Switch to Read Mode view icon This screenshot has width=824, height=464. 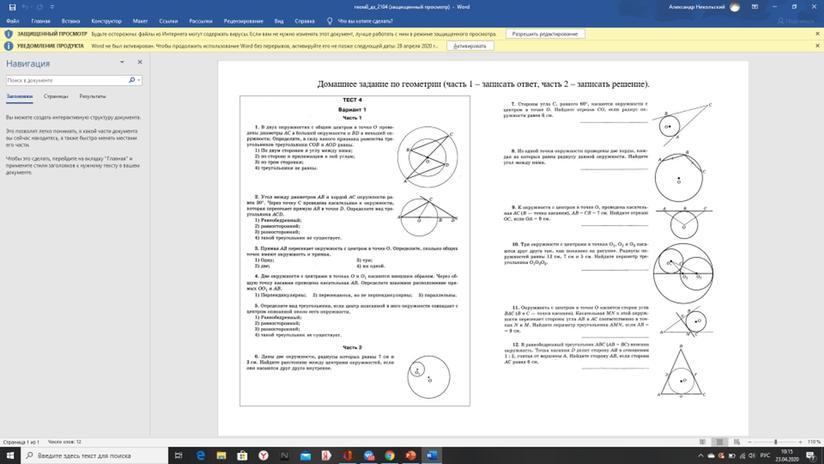(x=702, y=442)
